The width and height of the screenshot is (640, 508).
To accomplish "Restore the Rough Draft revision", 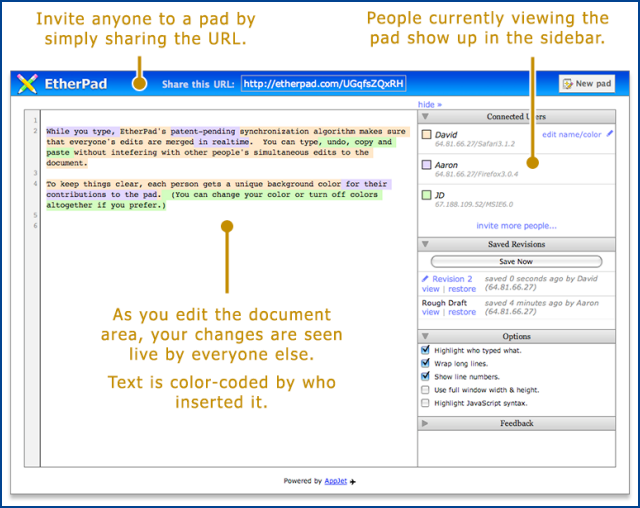I will coord(462,312).
